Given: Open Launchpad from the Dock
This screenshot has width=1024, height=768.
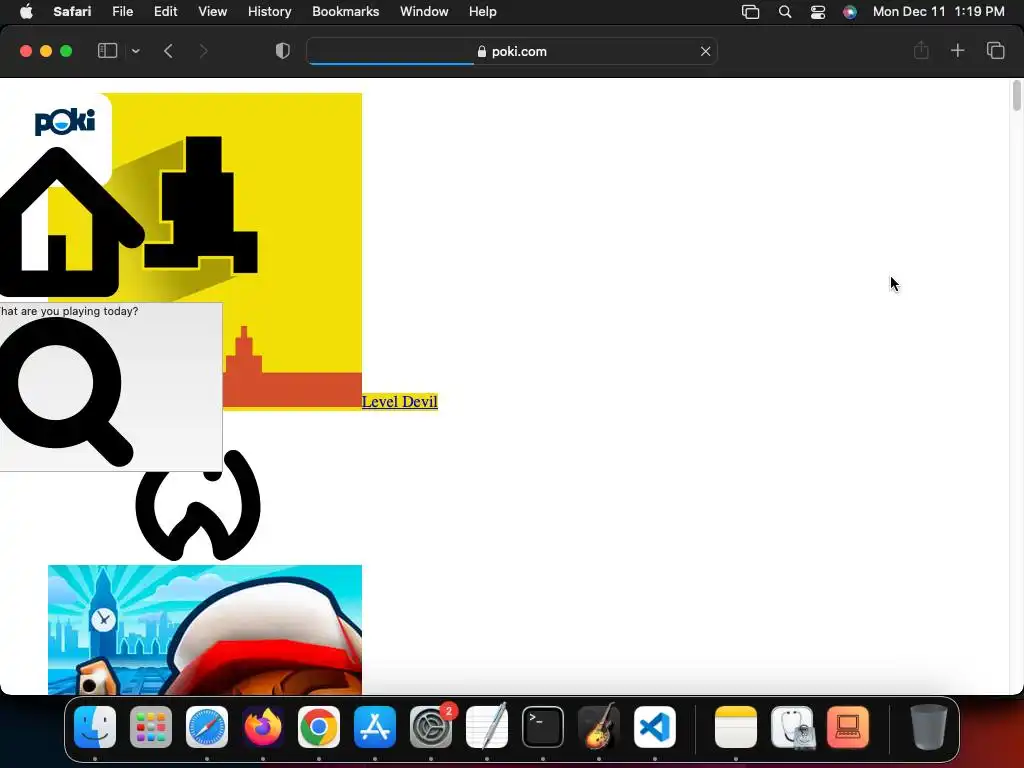Looking at the screenshot, I should click(151, 727).
